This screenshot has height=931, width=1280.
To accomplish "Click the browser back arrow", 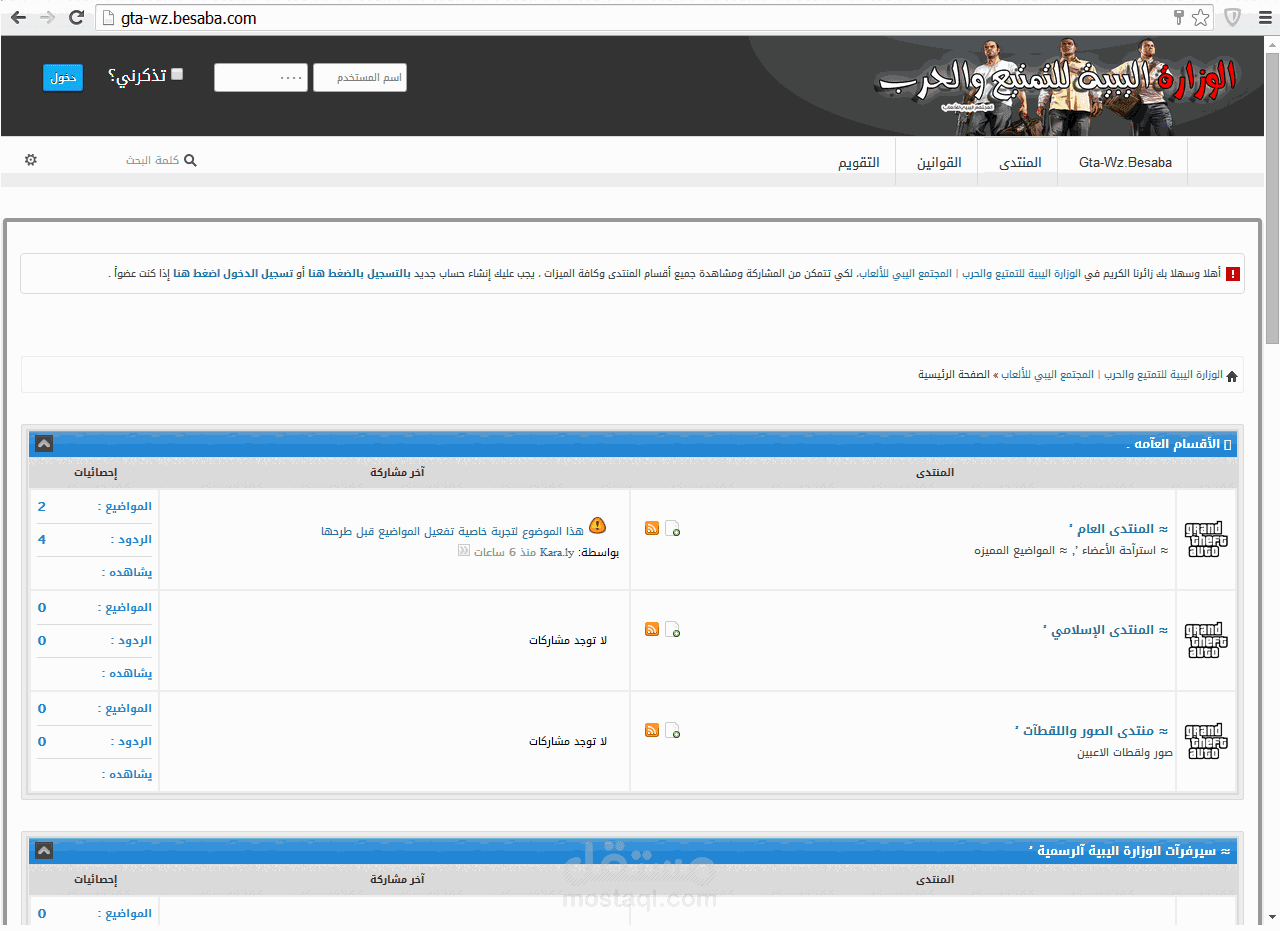I will 18,17.
